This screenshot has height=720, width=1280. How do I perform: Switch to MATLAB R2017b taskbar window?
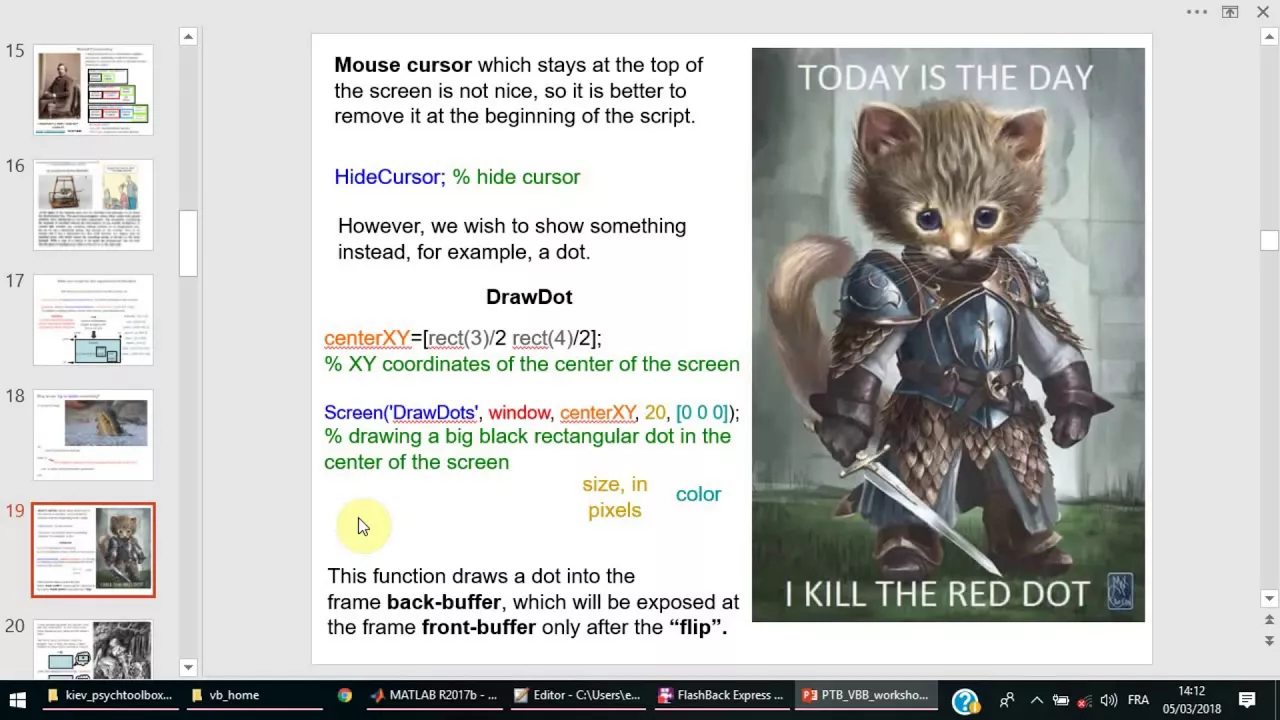click(x=432, y=696)
